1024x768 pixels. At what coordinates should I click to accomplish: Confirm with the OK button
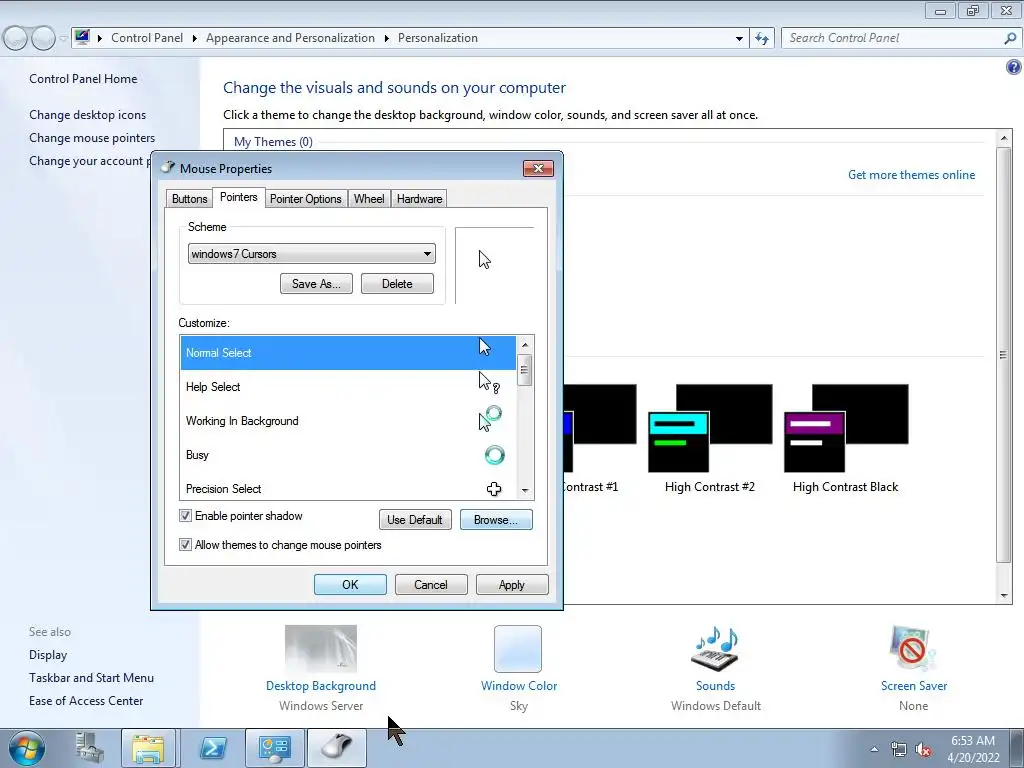click(350, 584)
